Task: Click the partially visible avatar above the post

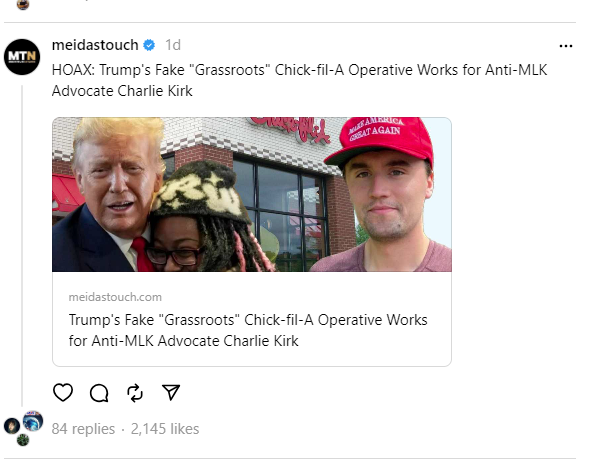Action: pos(23,4)
